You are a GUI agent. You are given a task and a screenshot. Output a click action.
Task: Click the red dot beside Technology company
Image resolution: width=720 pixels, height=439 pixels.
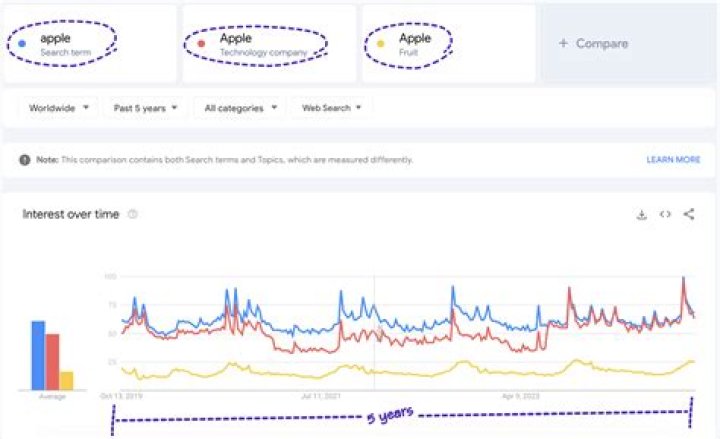pos(202,44)
